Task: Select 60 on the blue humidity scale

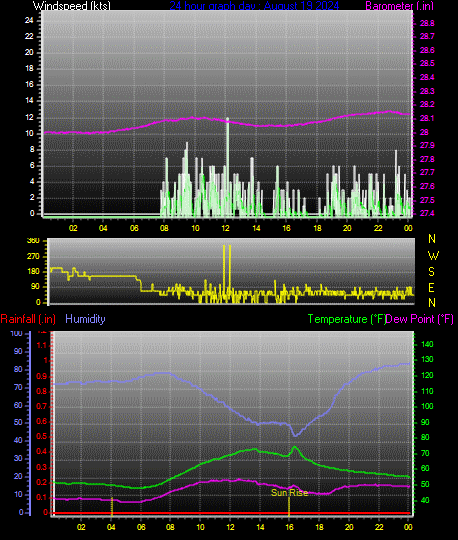Action: (x=18, y=405)
